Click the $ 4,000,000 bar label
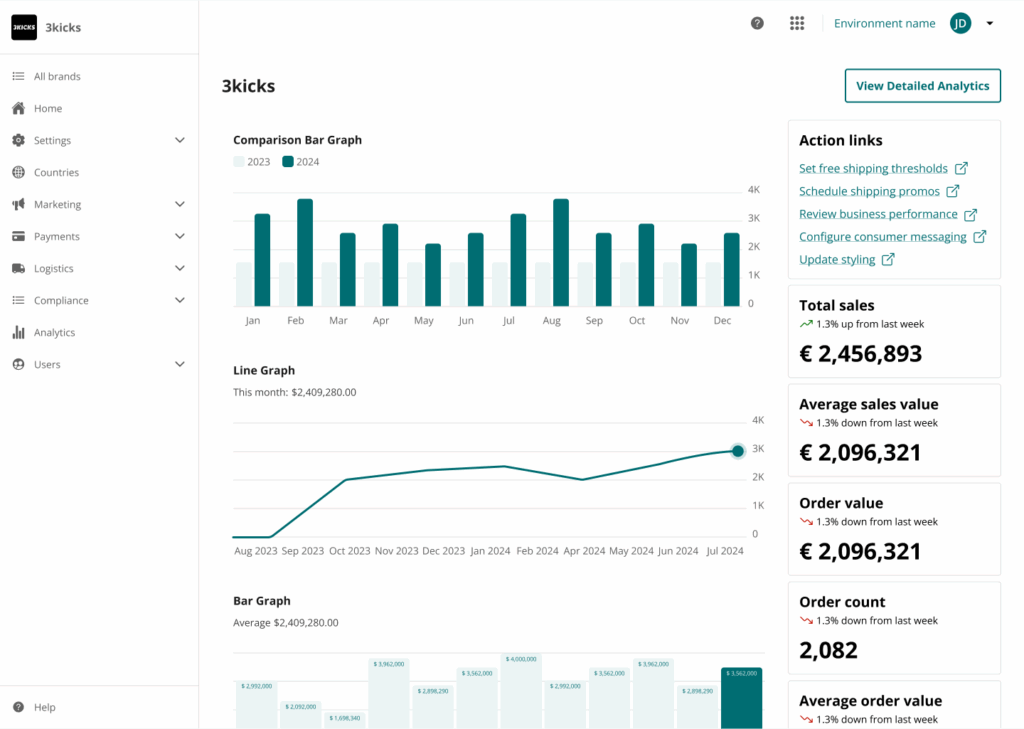The width and height of the screenshot is (1024, 729). tap(521, 659)
